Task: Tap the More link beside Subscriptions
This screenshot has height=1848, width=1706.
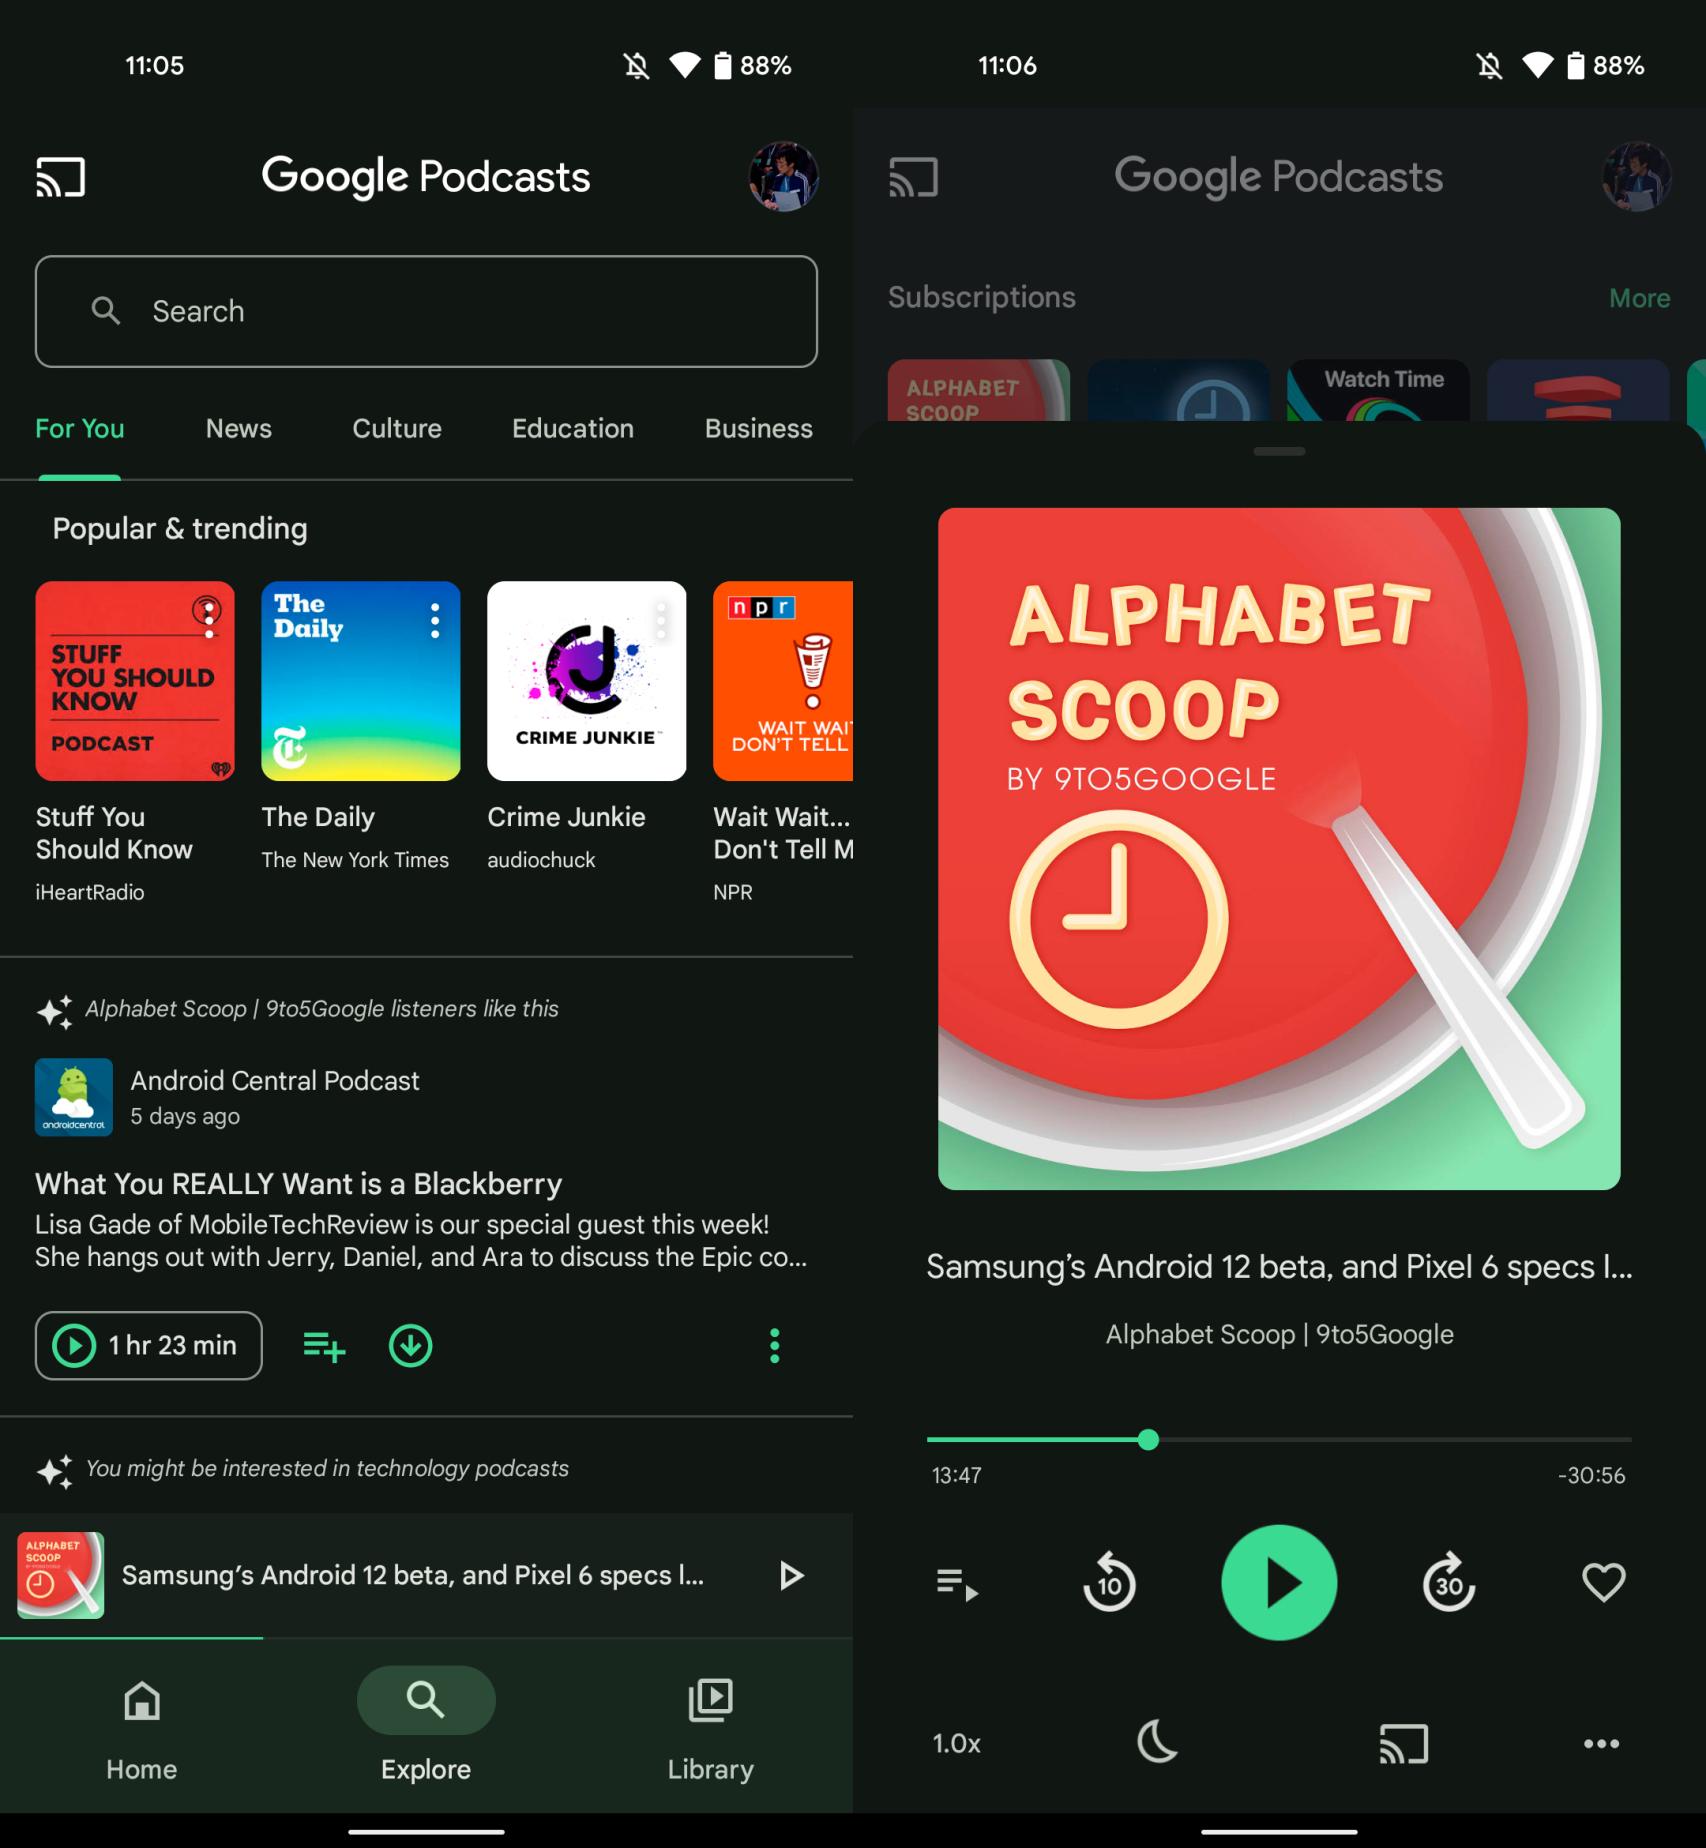Action: click(1639, 298)
